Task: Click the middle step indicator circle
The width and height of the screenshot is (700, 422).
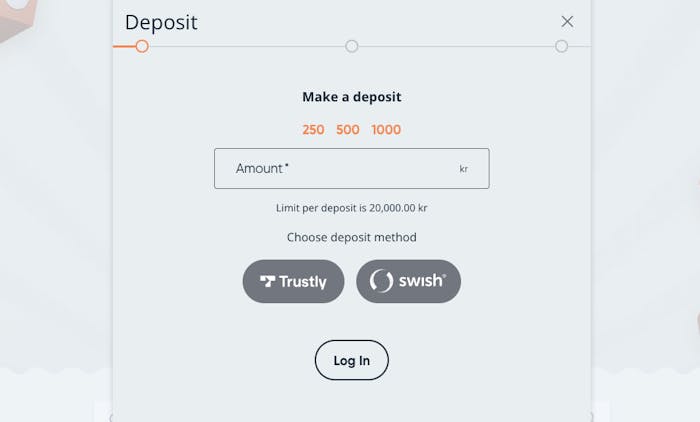Action: pyautogui.click(x=352, y=46)
